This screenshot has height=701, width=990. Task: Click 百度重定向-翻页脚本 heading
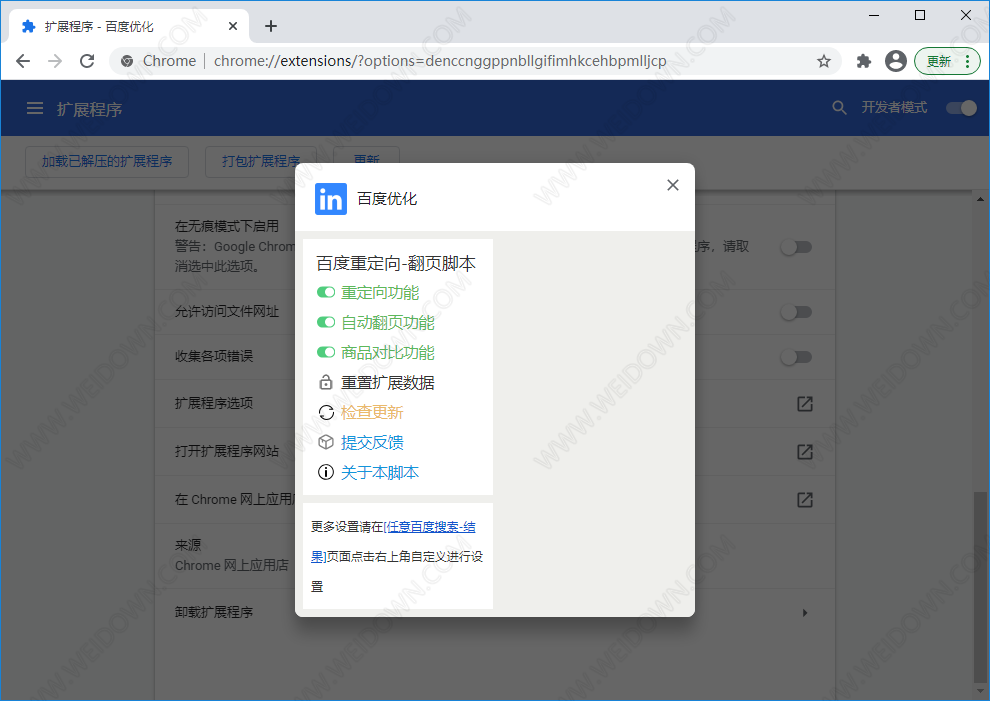point(396,263)
